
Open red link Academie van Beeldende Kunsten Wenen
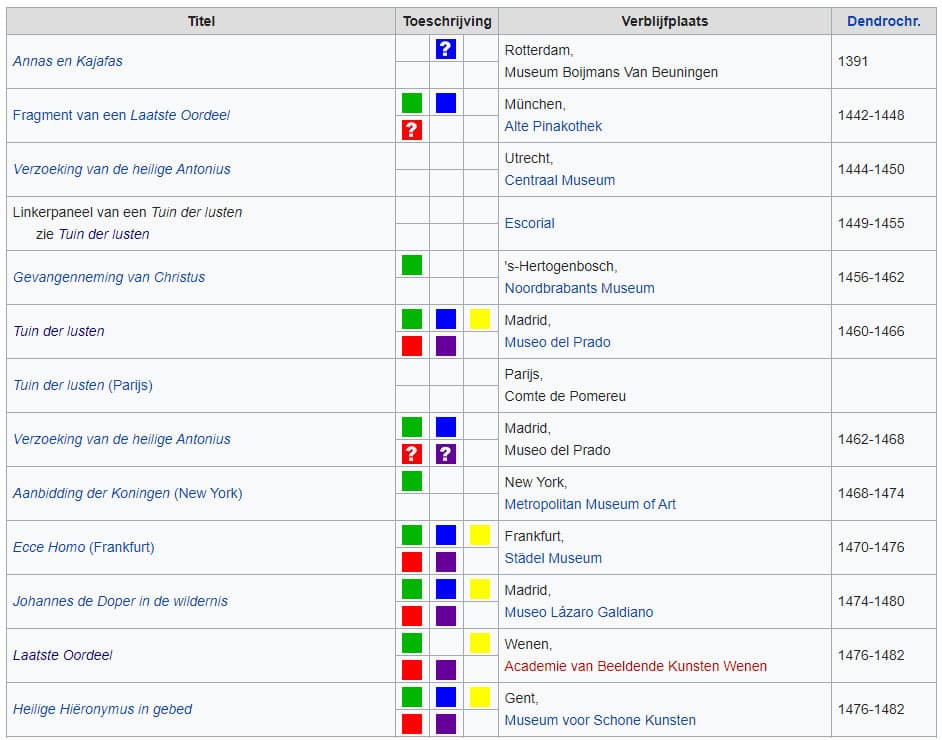(635, 666)
